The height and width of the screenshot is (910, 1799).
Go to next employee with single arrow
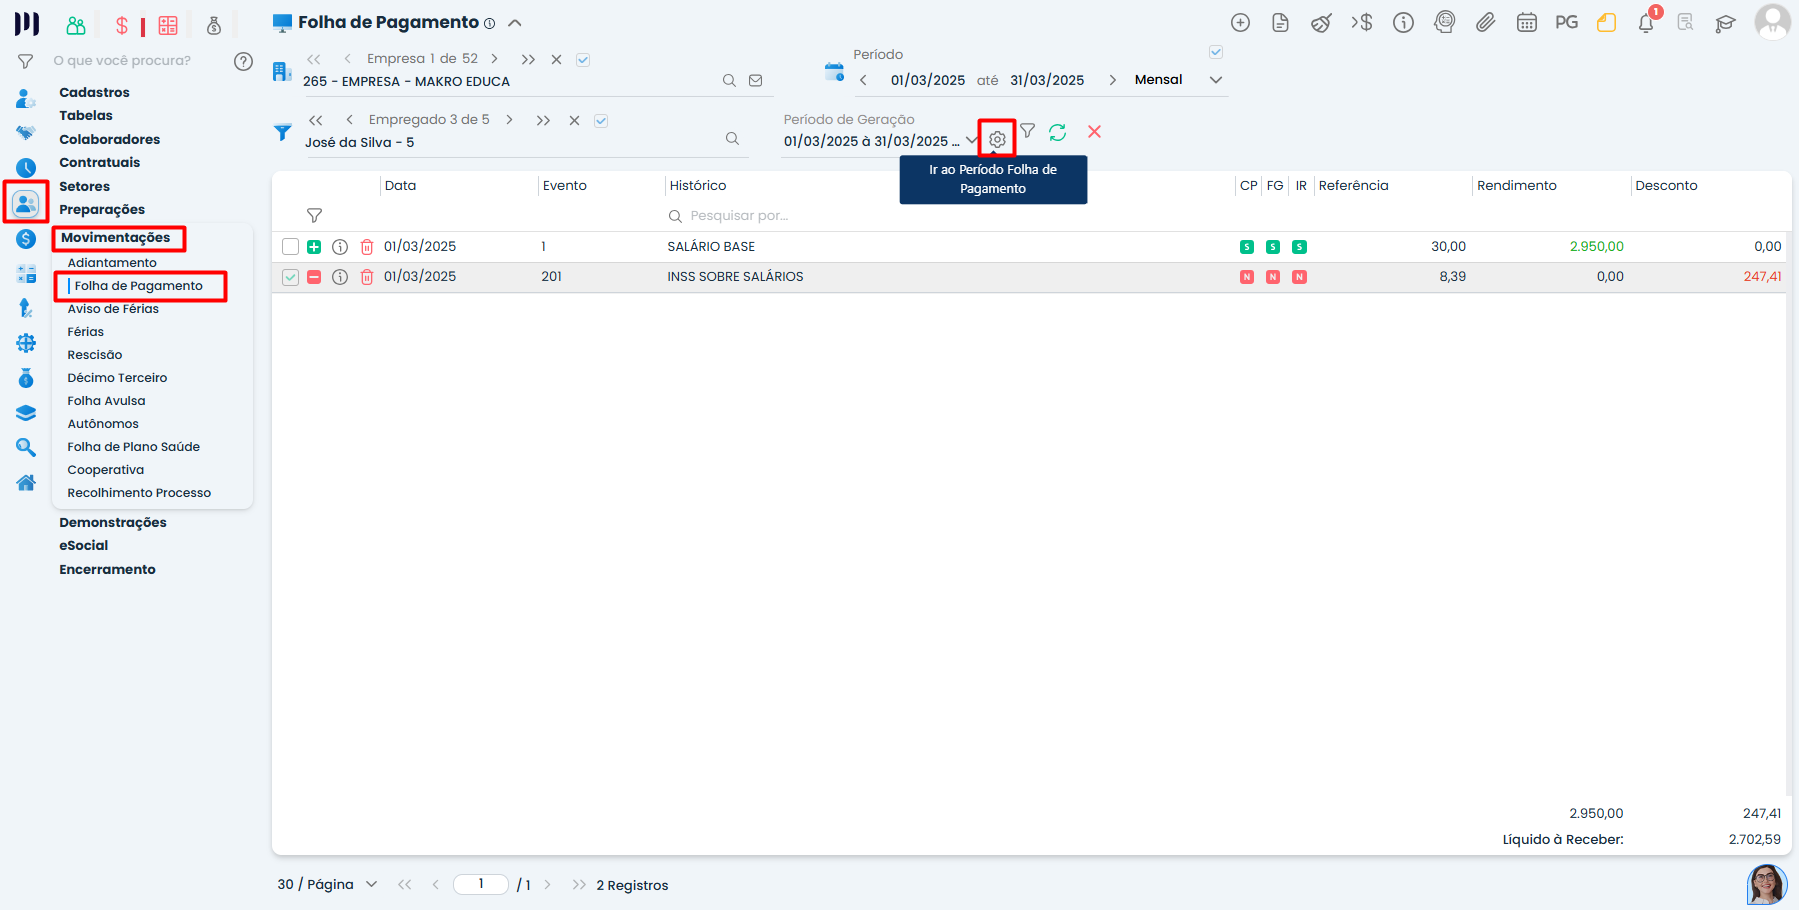pyautogui.click(x=509, y=120)
